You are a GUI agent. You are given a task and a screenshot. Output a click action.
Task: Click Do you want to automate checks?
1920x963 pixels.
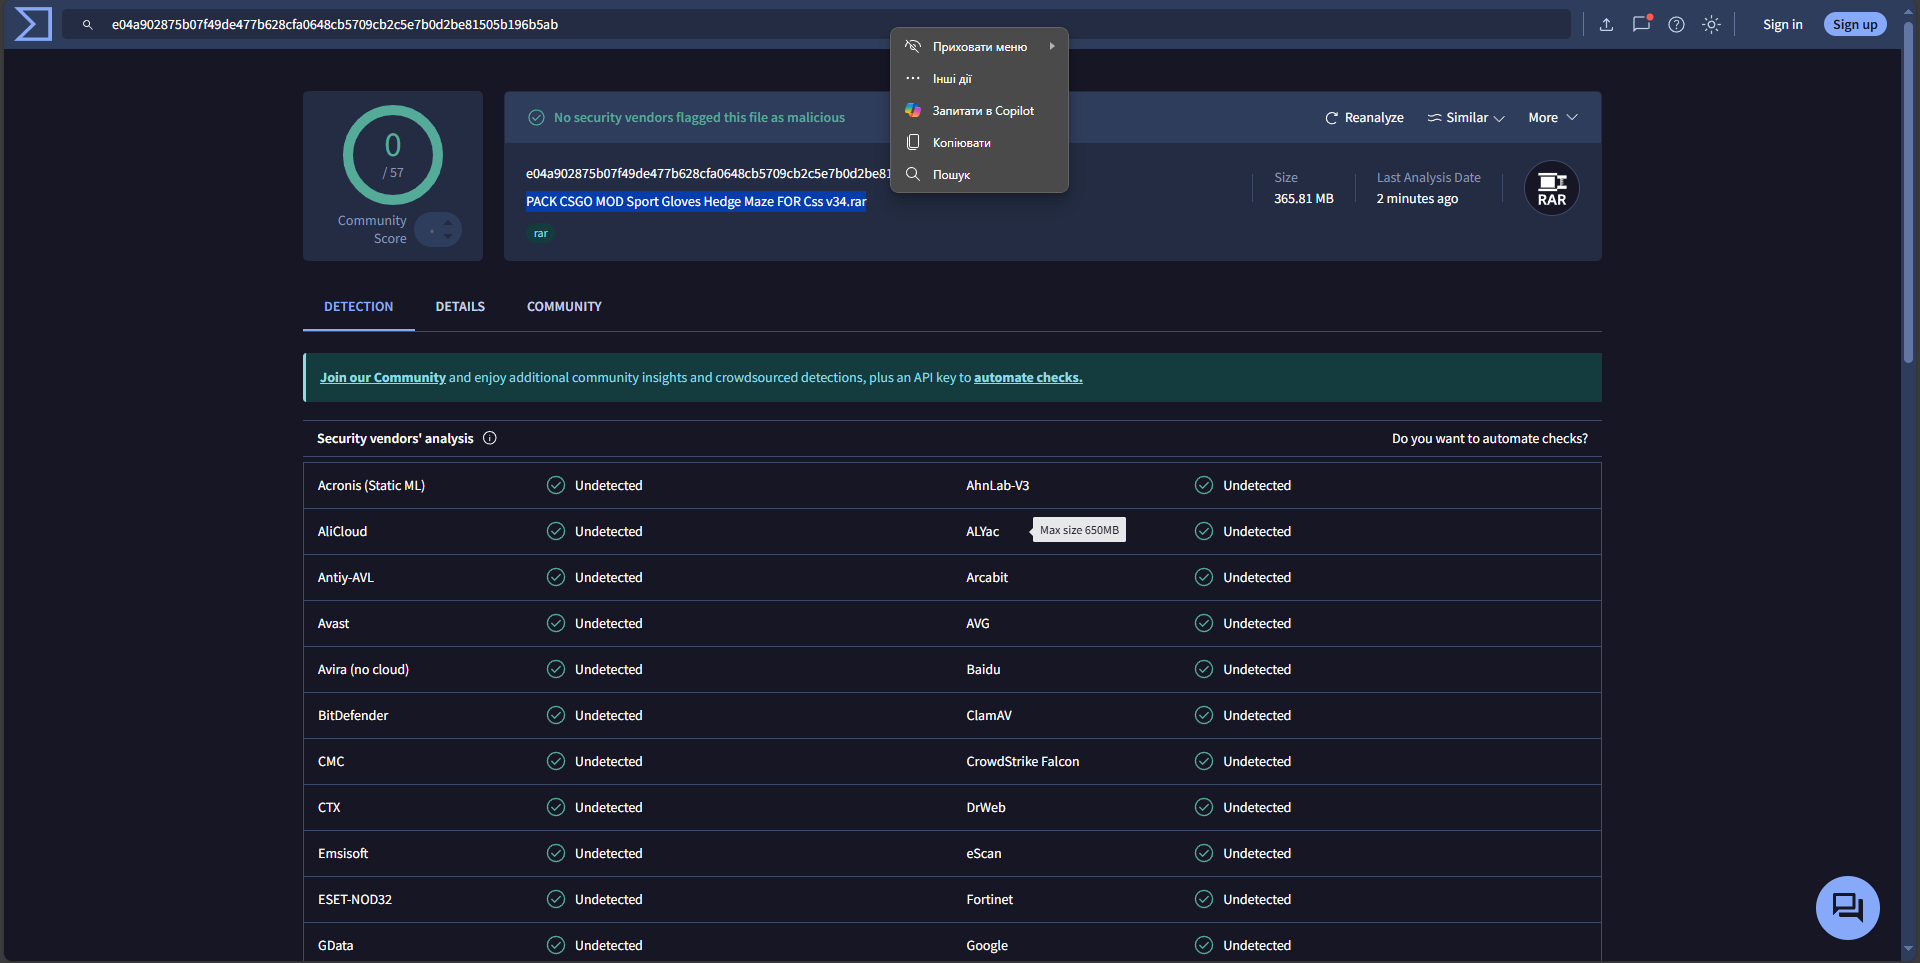coord(1490,439)
